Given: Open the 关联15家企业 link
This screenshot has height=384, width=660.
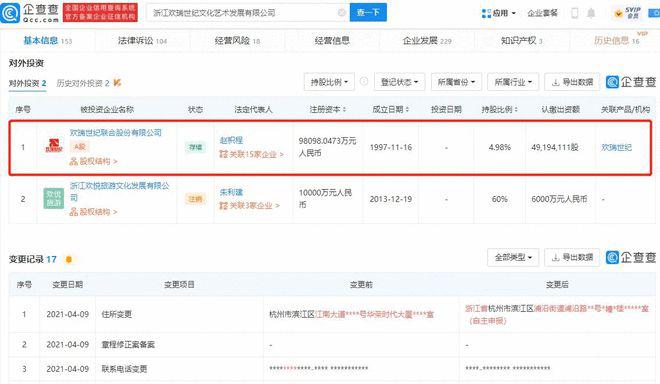Looking at the screenshot, I should (251, 154).
